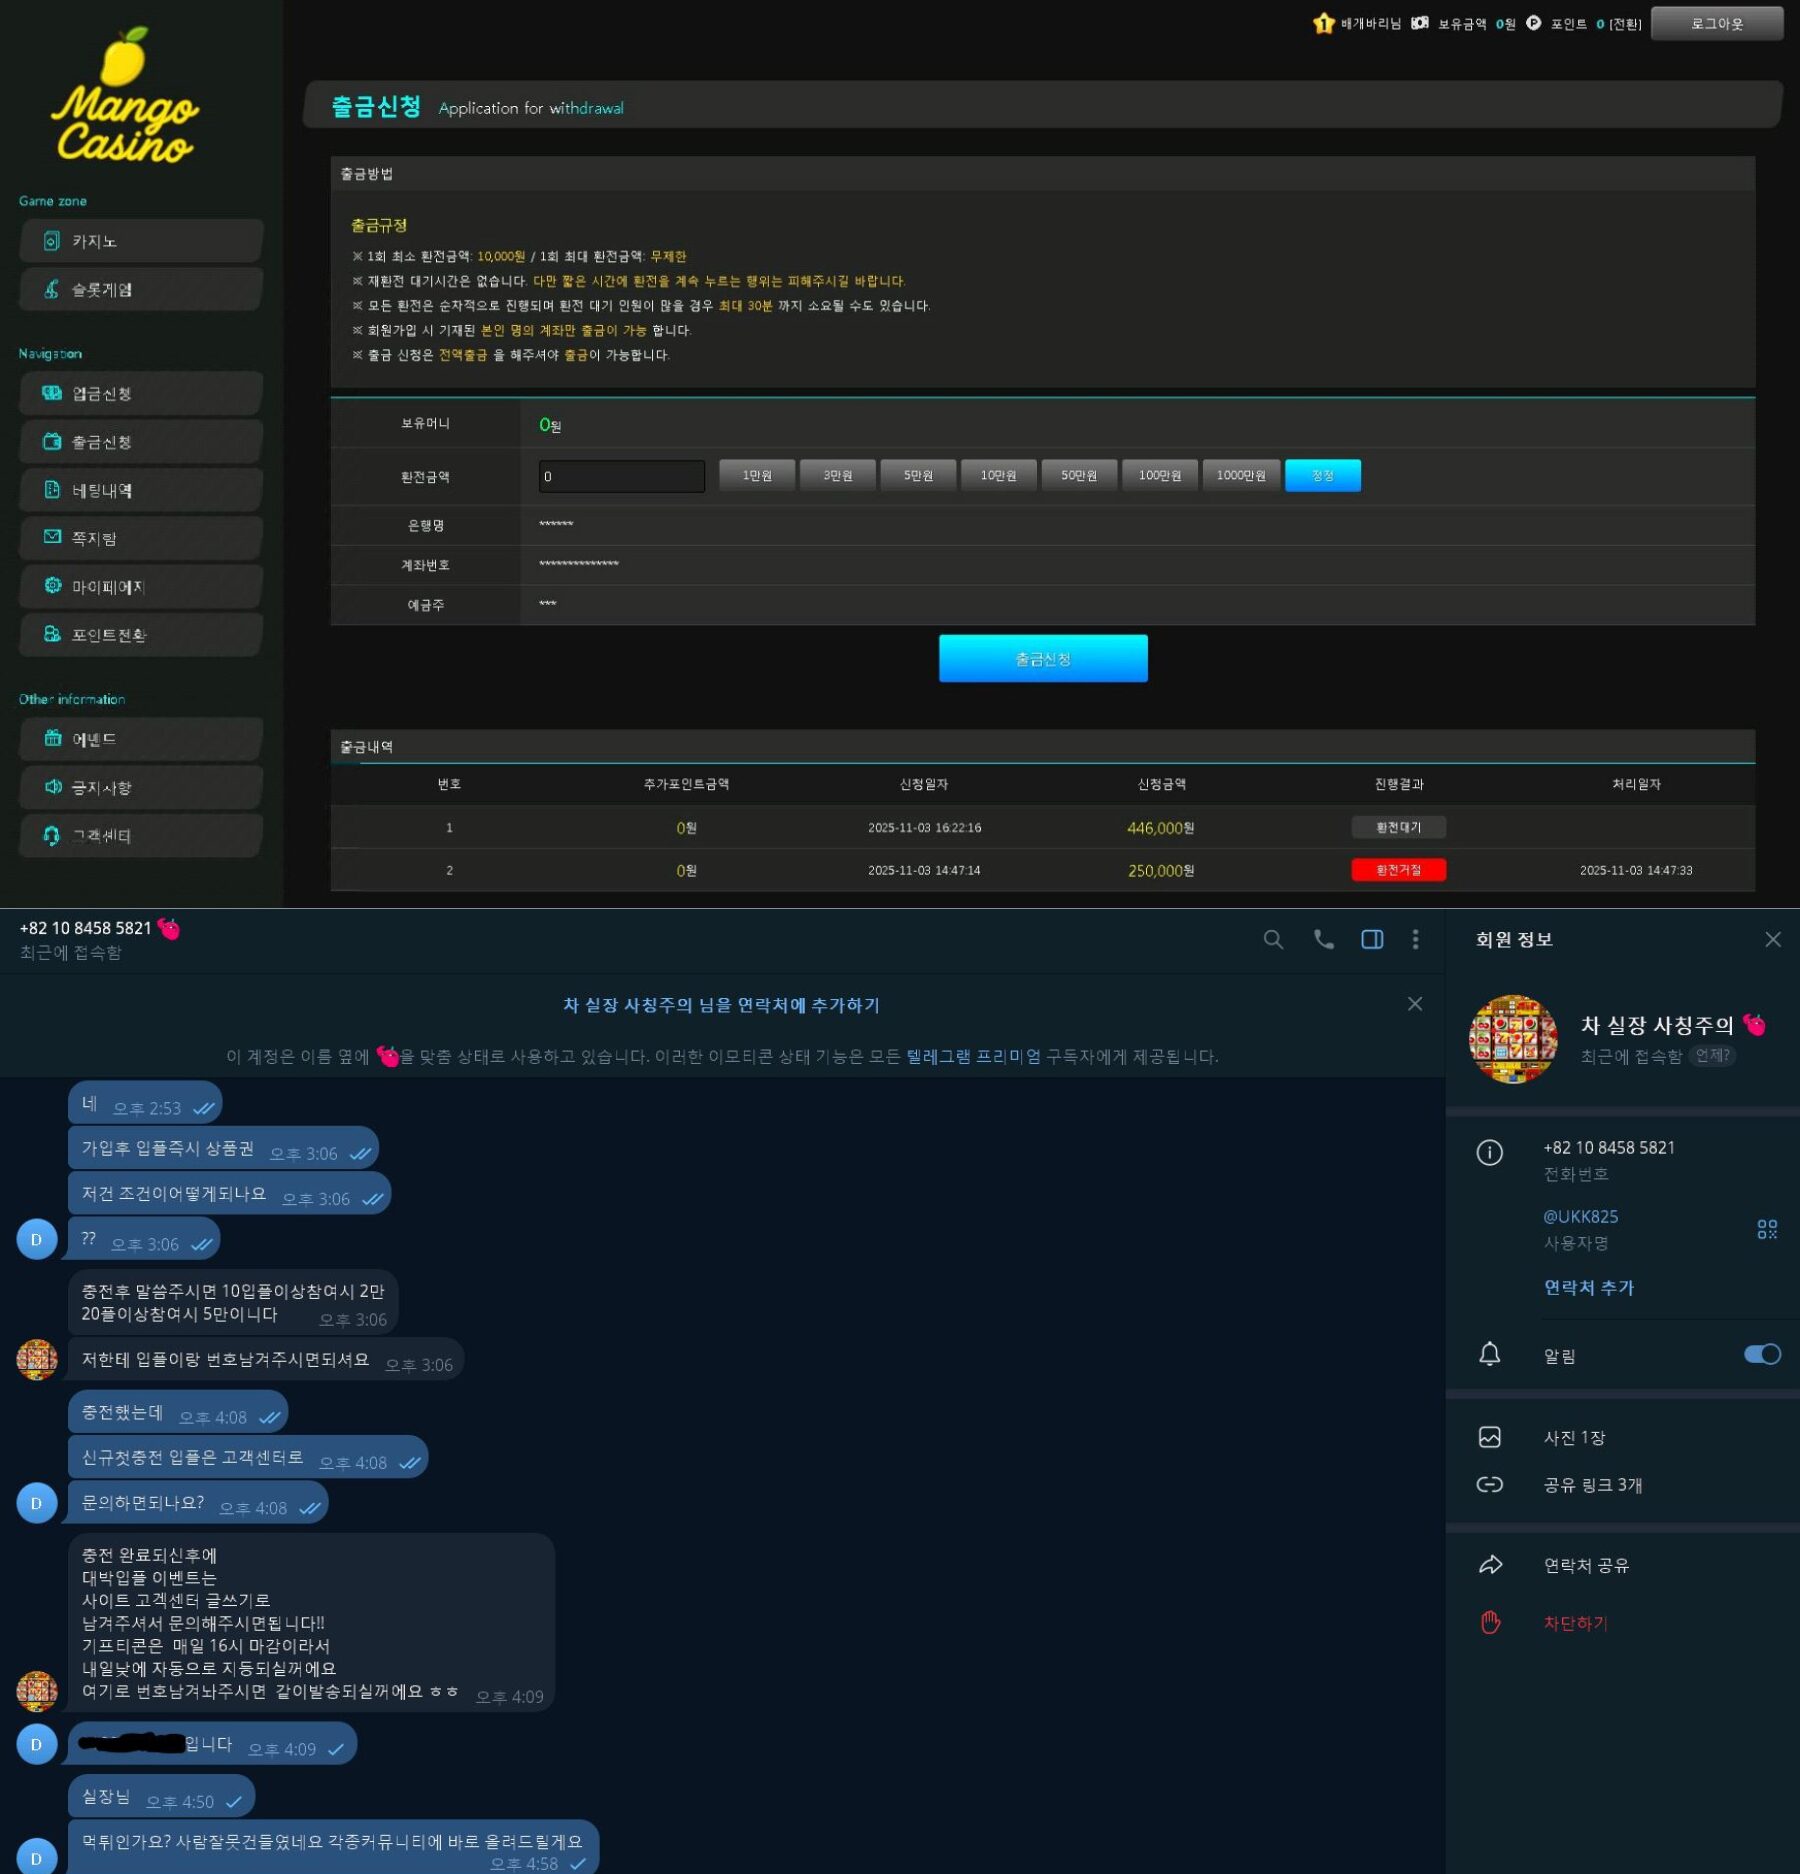Open the QR code icon beside username
Image resolution: width=1800 pixels, height=1874 pixels.
coord(1767,1229)
